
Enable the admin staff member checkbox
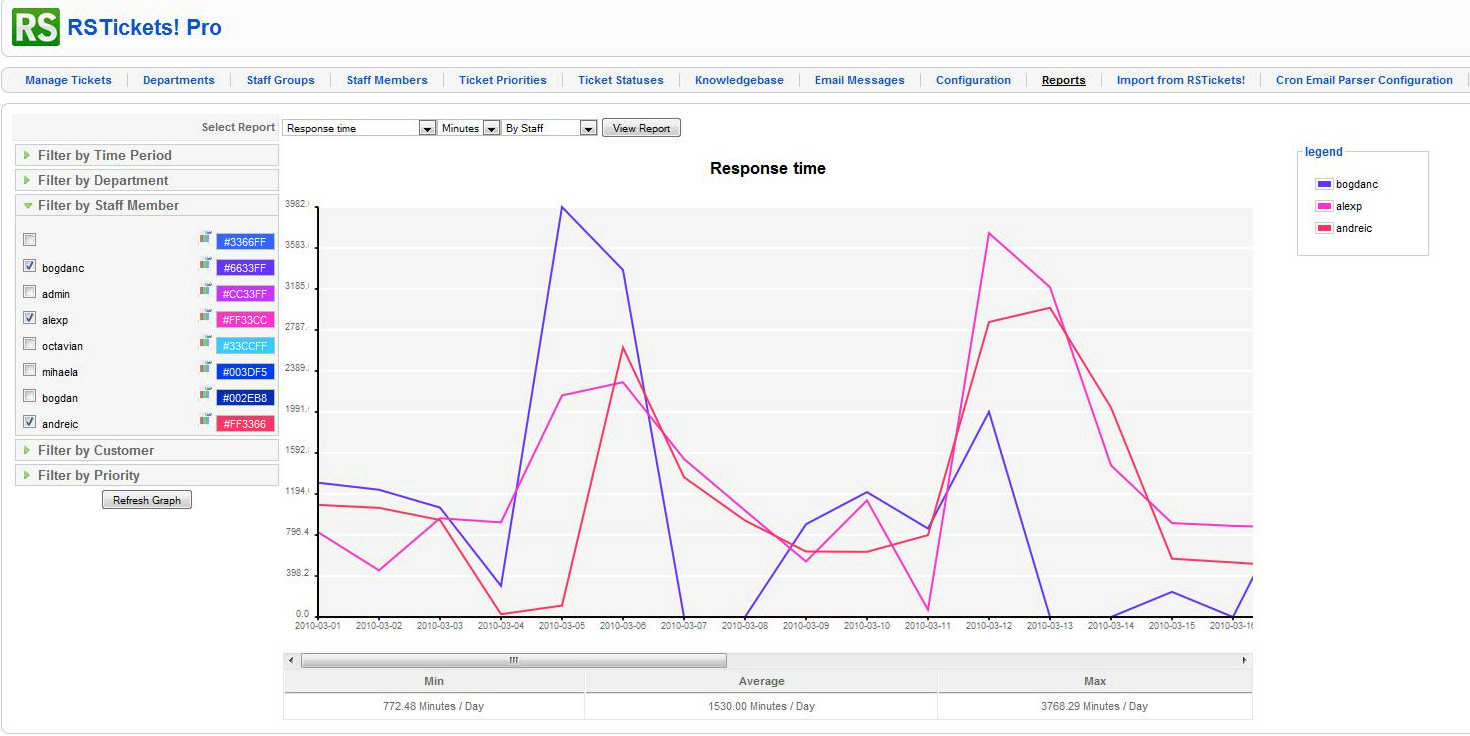tap(29, 293)
